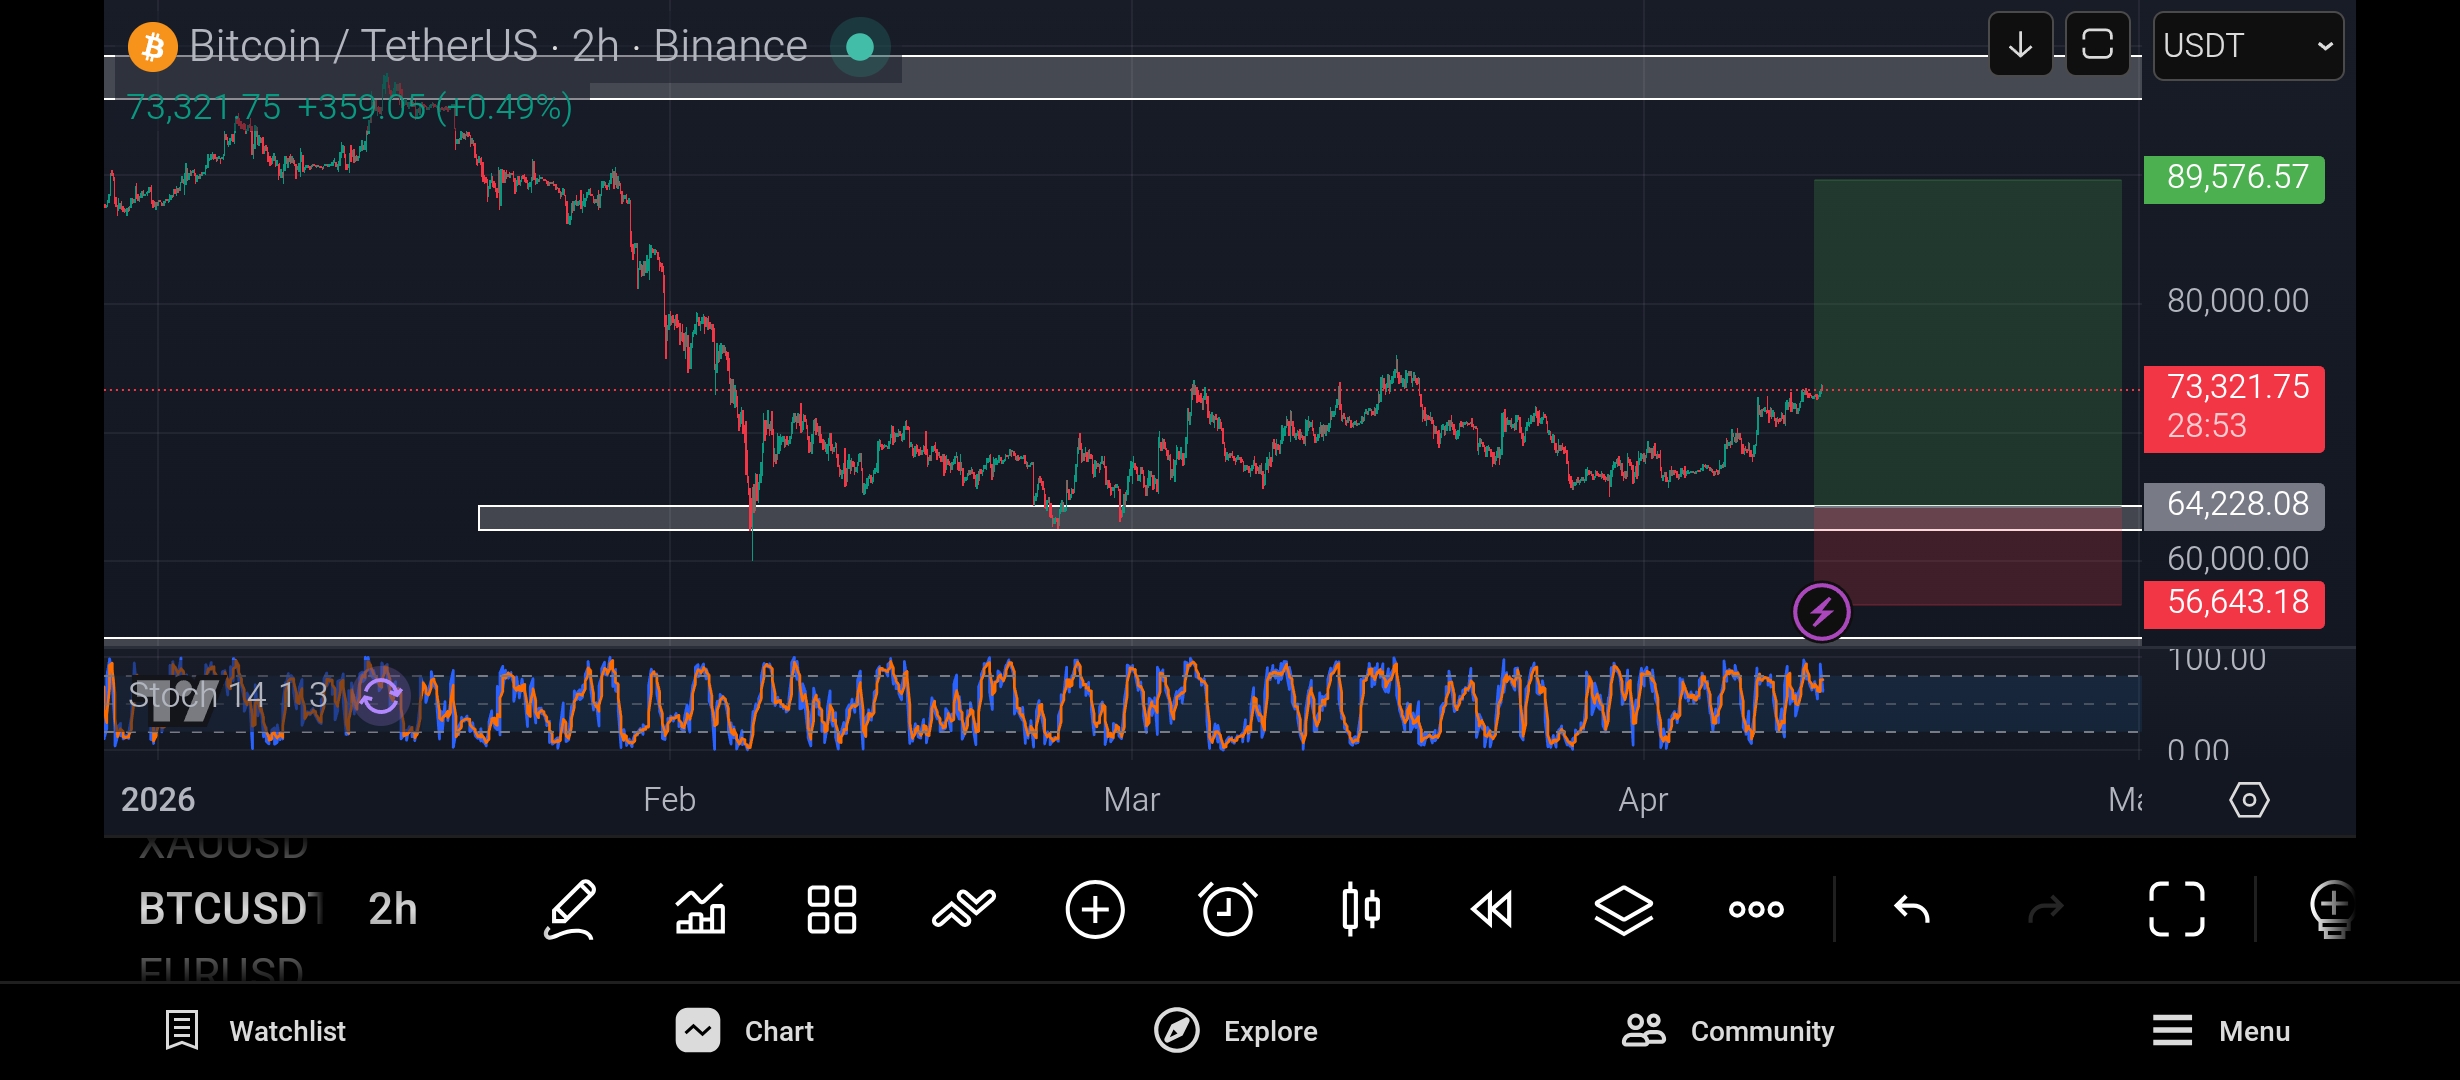Tap the plus circle add-symbol icon
Screen dimensions: 2460x1080
point(1095,909)
